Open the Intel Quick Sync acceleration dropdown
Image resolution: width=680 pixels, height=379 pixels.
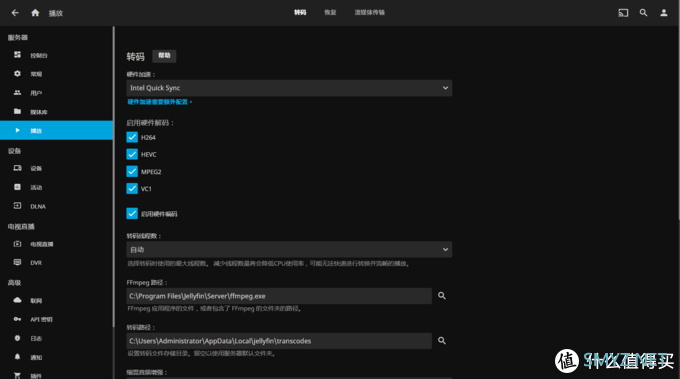pyautogui.click(x=289, y=88)
